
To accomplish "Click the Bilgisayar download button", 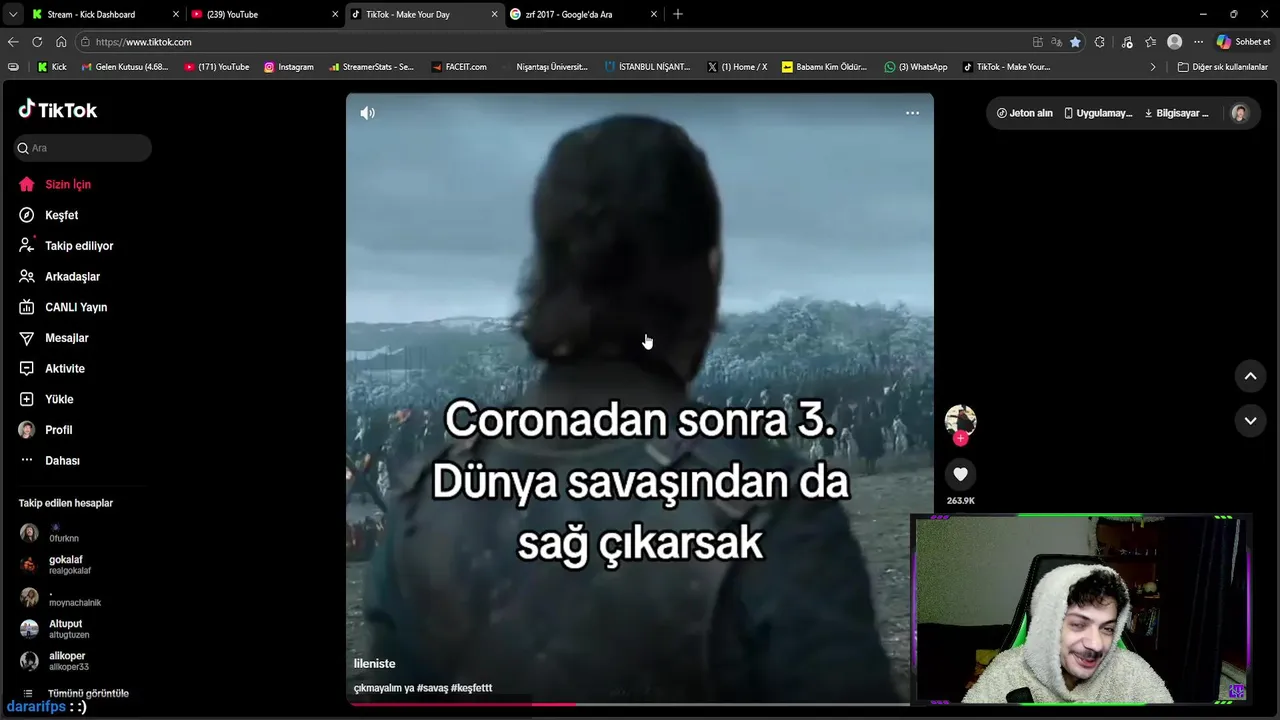I will 1177,113.
